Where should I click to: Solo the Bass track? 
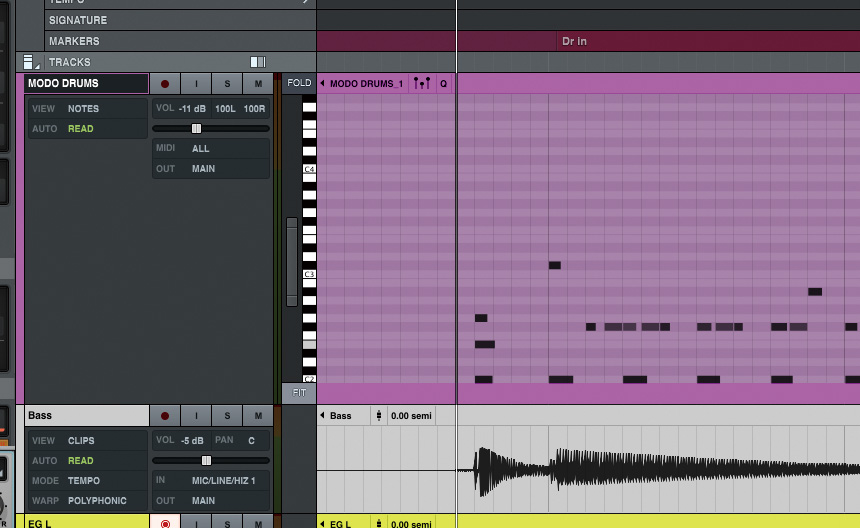[227, 416]
